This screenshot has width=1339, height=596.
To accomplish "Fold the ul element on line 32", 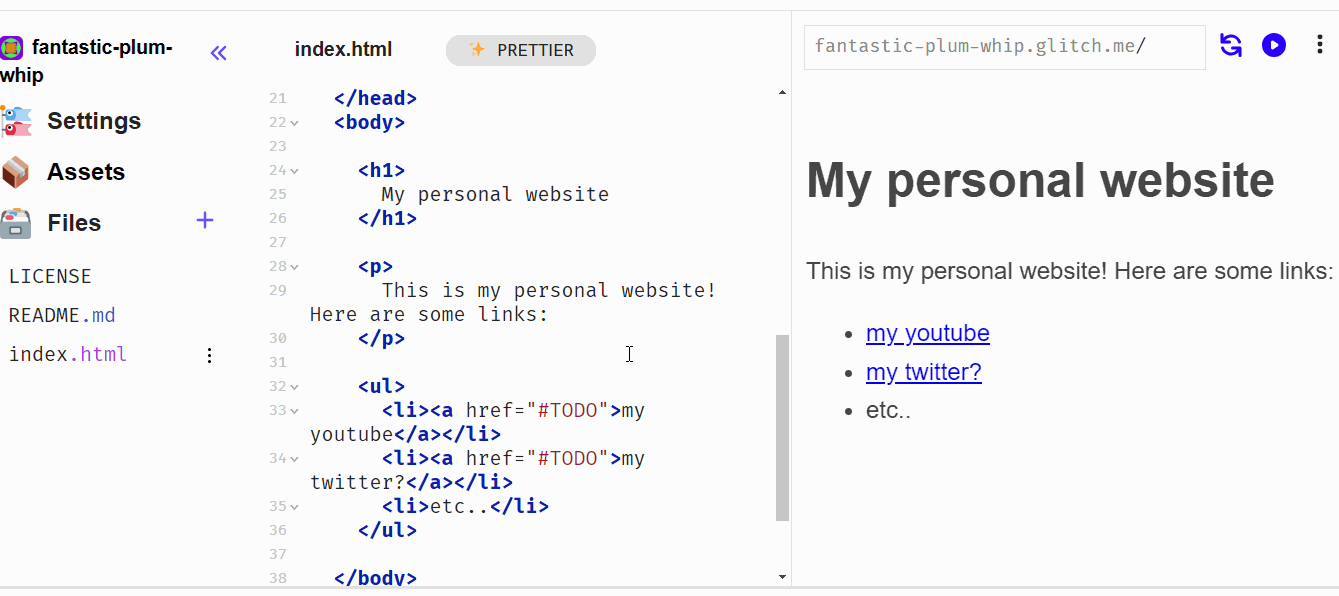I will coord(294,387).
